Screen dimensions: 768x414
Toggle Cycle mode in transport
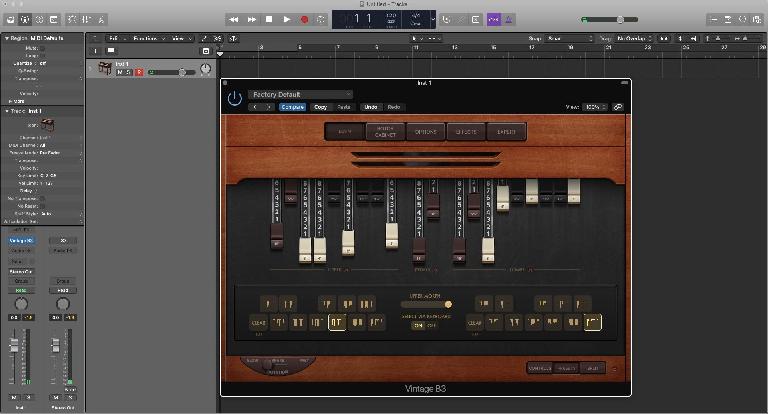coord(321,20)
